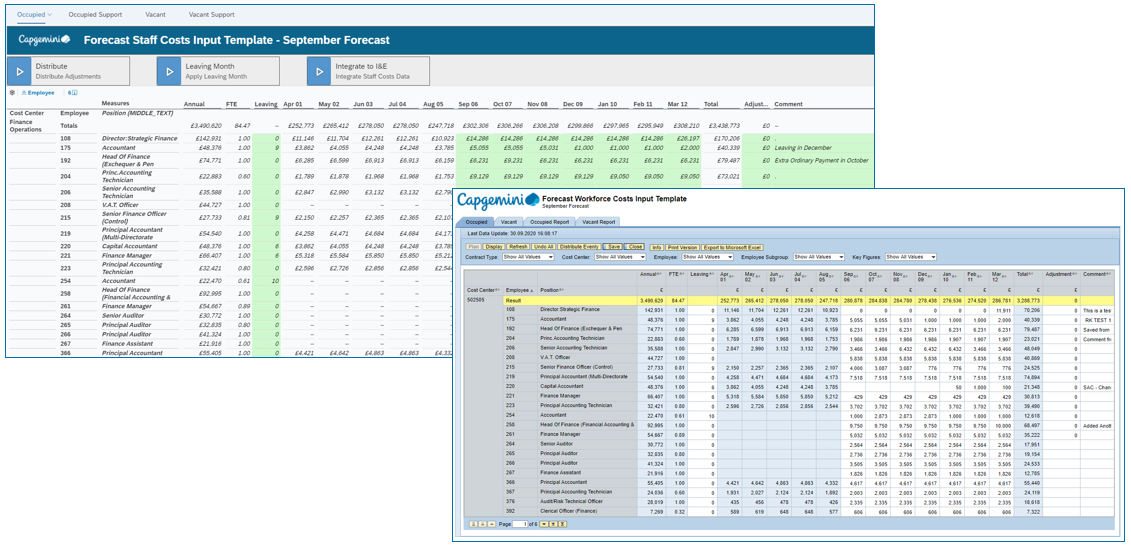Image resolution: width=1131 pixels, height=546 pixels.
Task: Open the Vacant Report tab
Action: pos(598,222)
